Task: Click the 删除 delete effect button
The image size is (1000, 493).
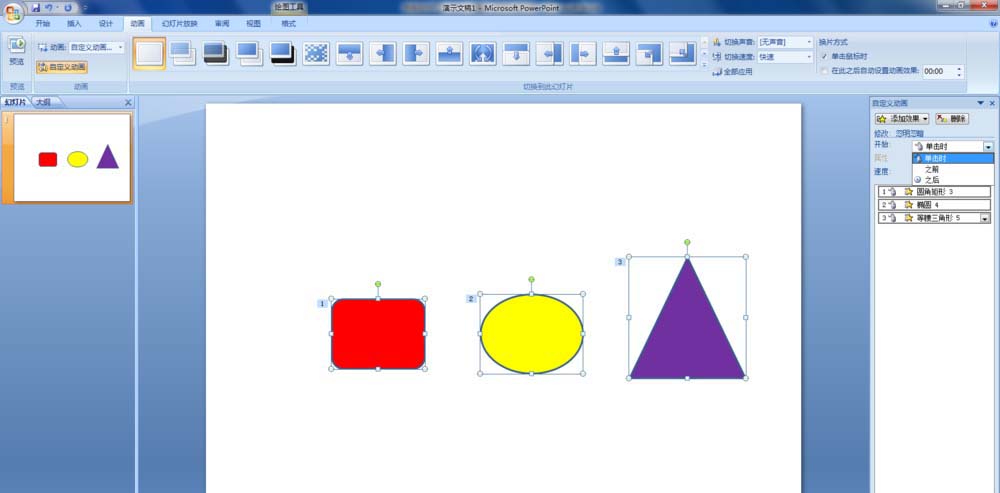Action: coord(952,119)
